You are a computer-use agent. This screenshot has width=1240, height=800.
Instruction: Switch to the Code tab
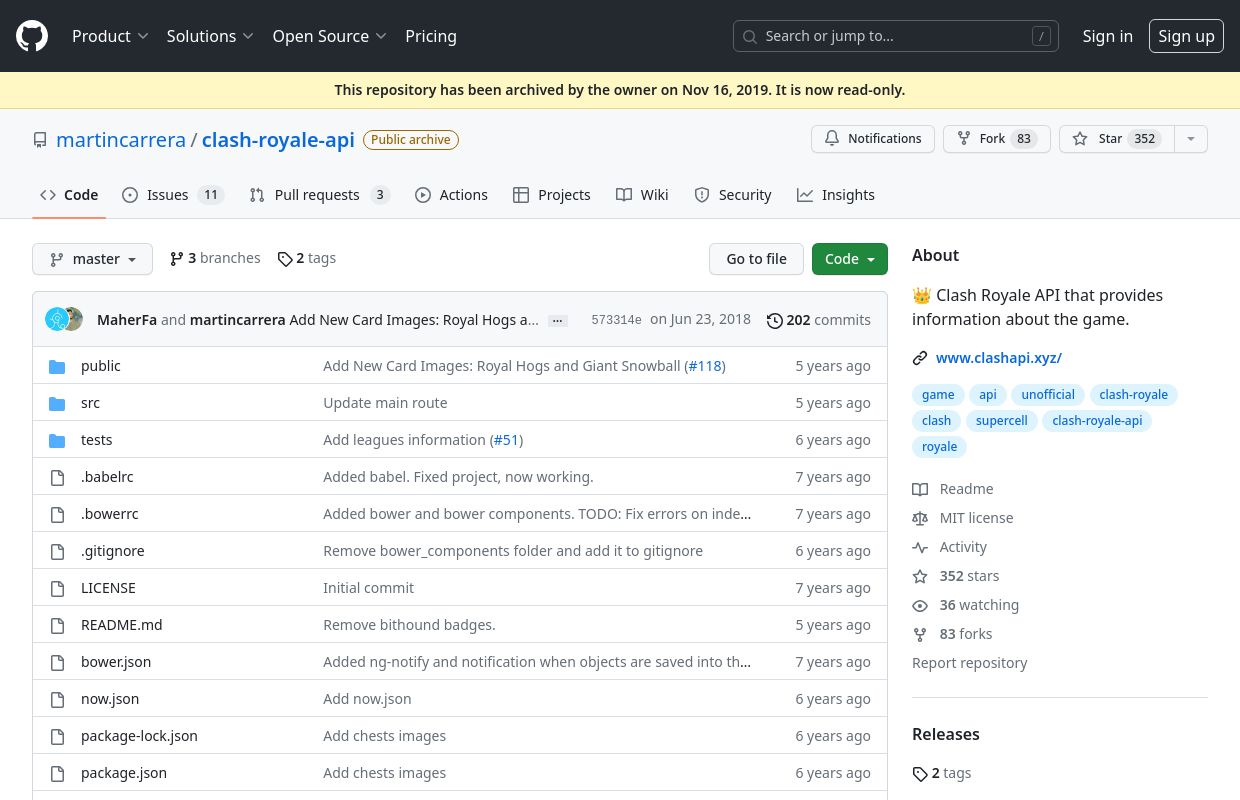tap(69, 195)
